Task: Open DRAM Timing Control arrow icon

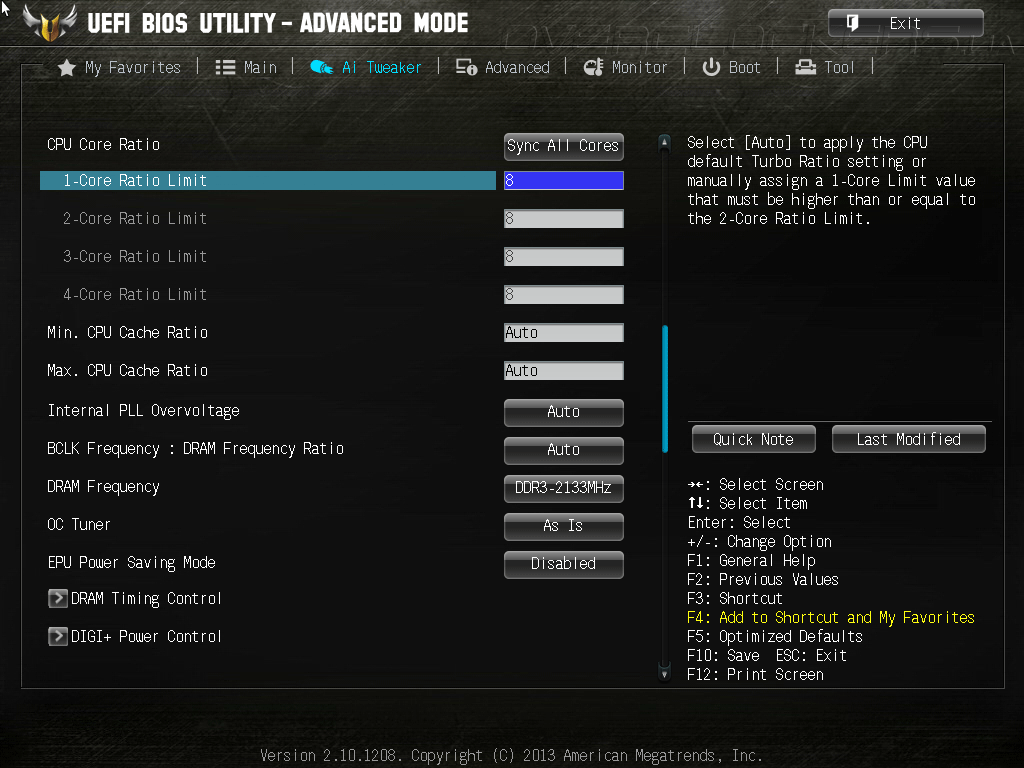Action: 57,598
